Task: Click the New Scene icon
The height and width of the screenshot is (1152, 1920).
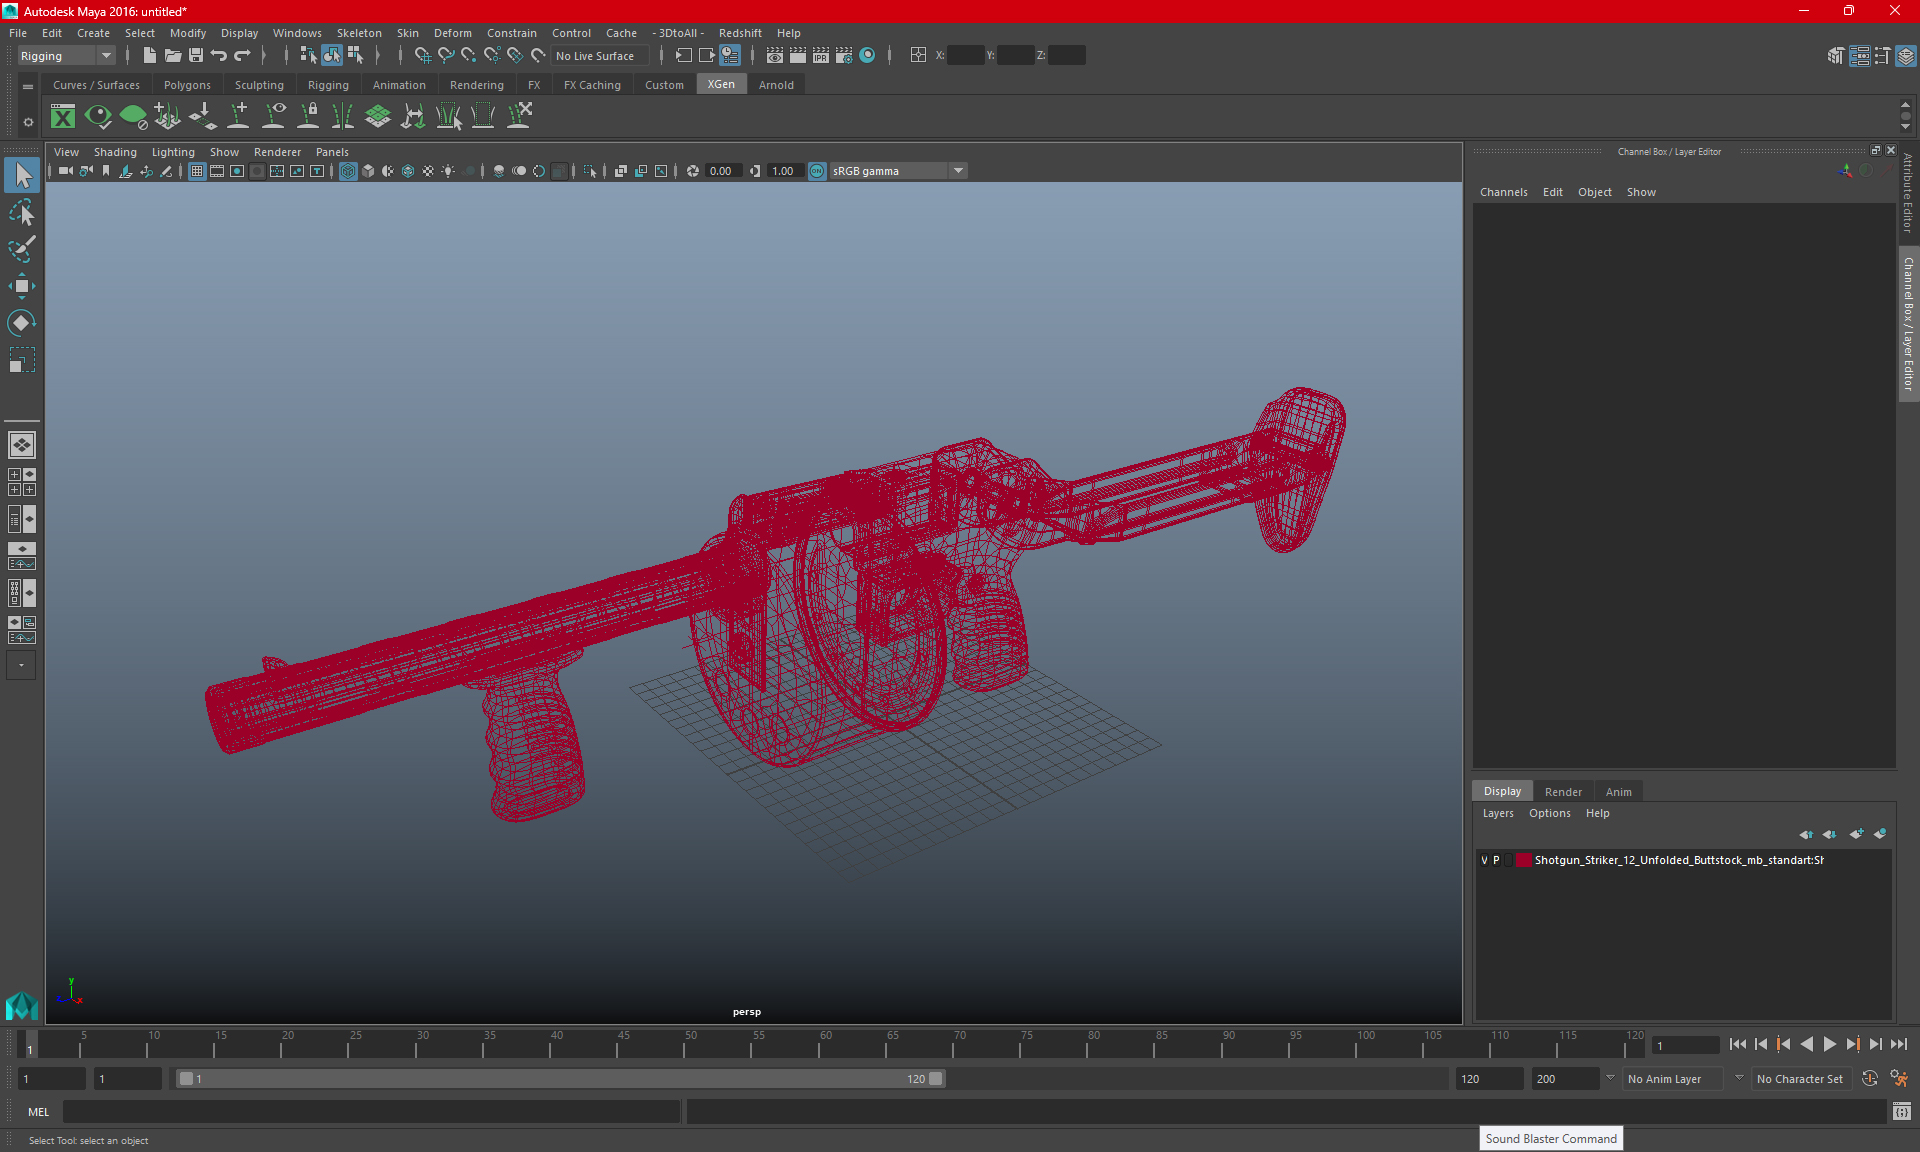Action: click(x=149, y=56)
